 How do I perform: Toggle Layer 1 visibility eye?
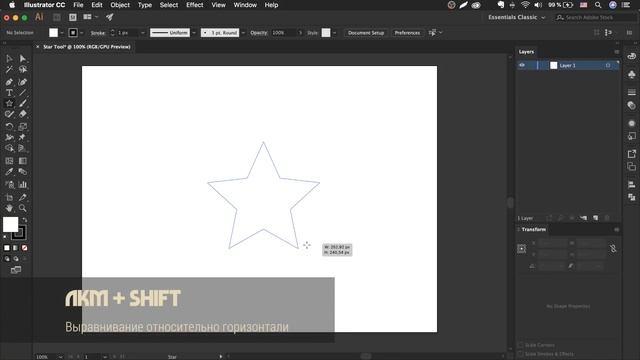click(522, 65)
